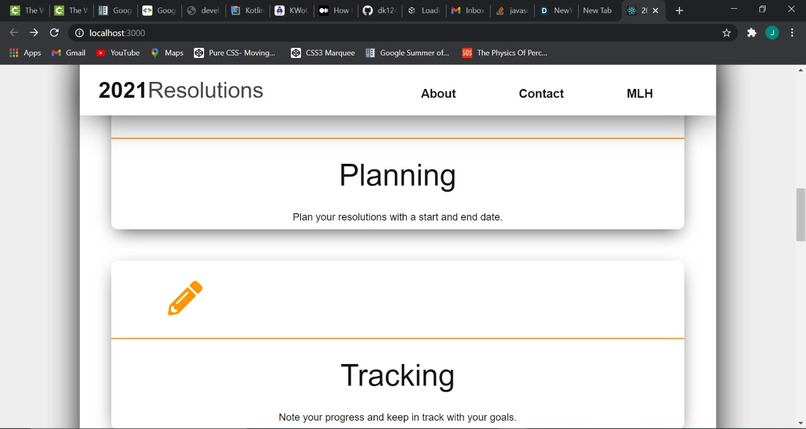Switch to the devel tab

204,10
